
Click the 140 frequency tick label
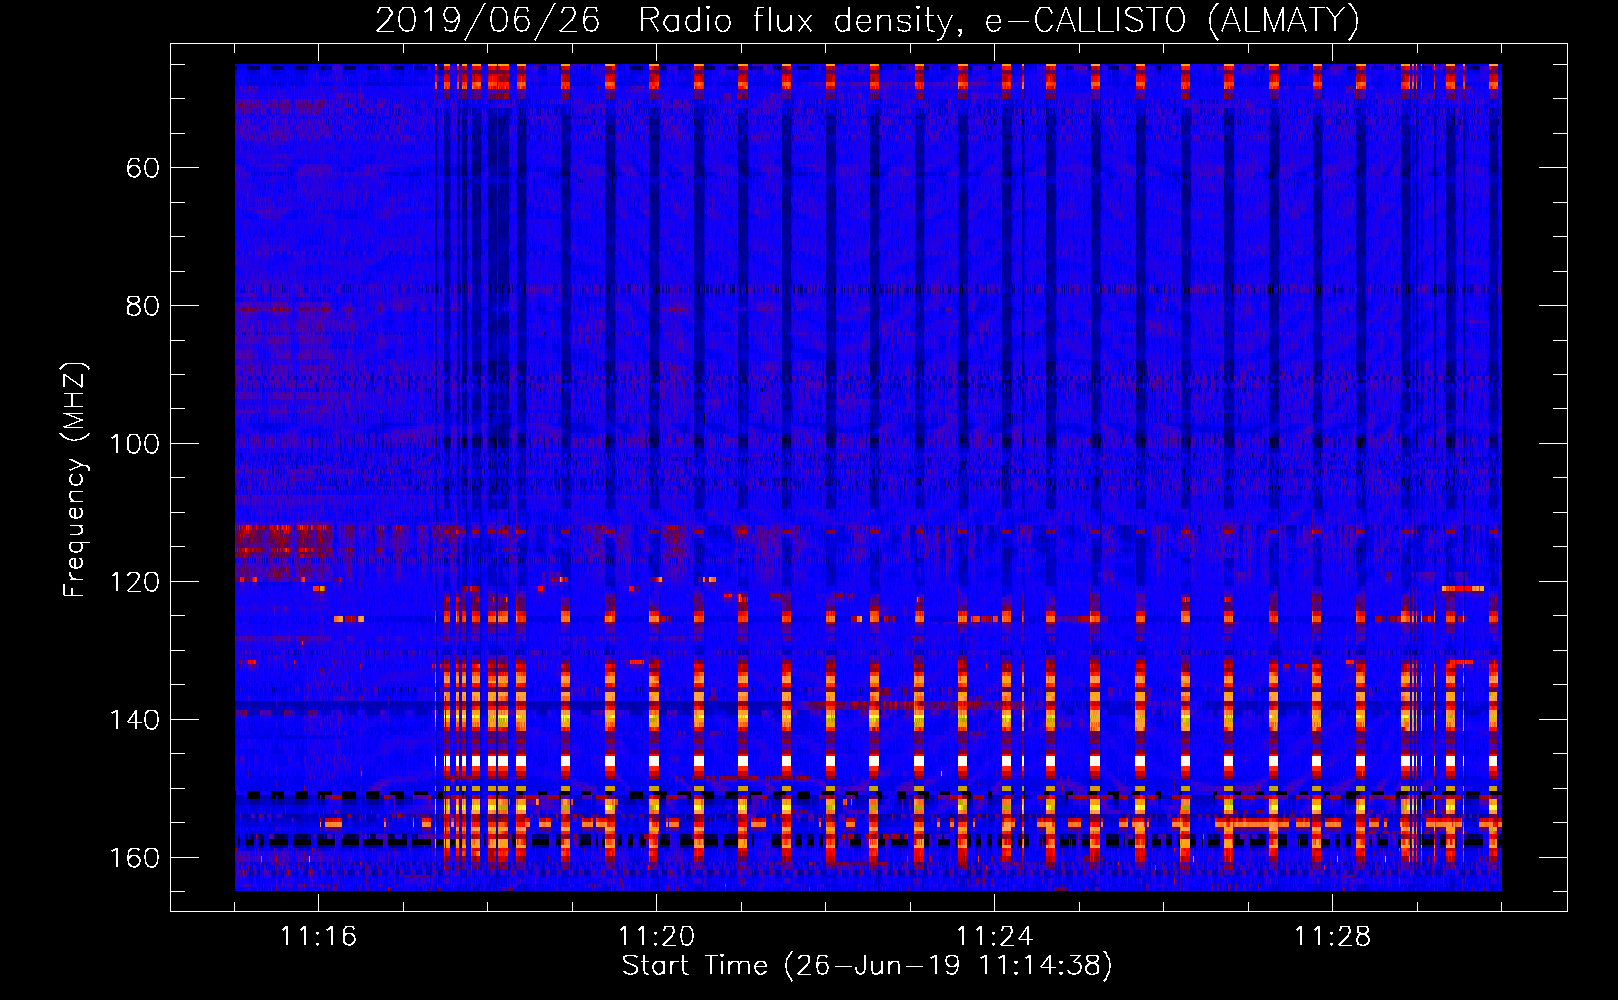pos(134,720)
